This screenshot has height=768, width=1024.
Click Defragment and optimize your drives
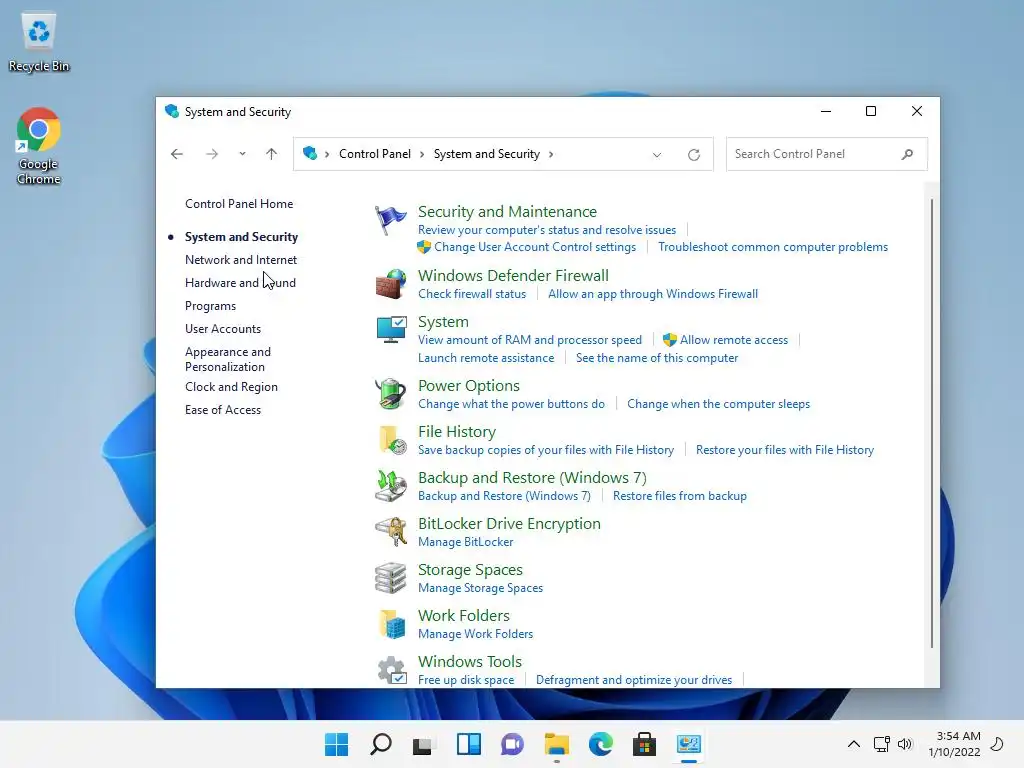(634, 680)
